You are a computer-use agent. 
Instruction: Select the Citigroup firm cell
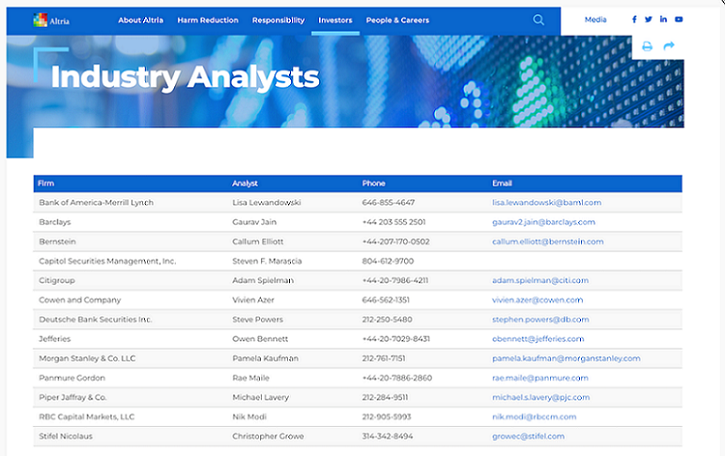[57, 280]
